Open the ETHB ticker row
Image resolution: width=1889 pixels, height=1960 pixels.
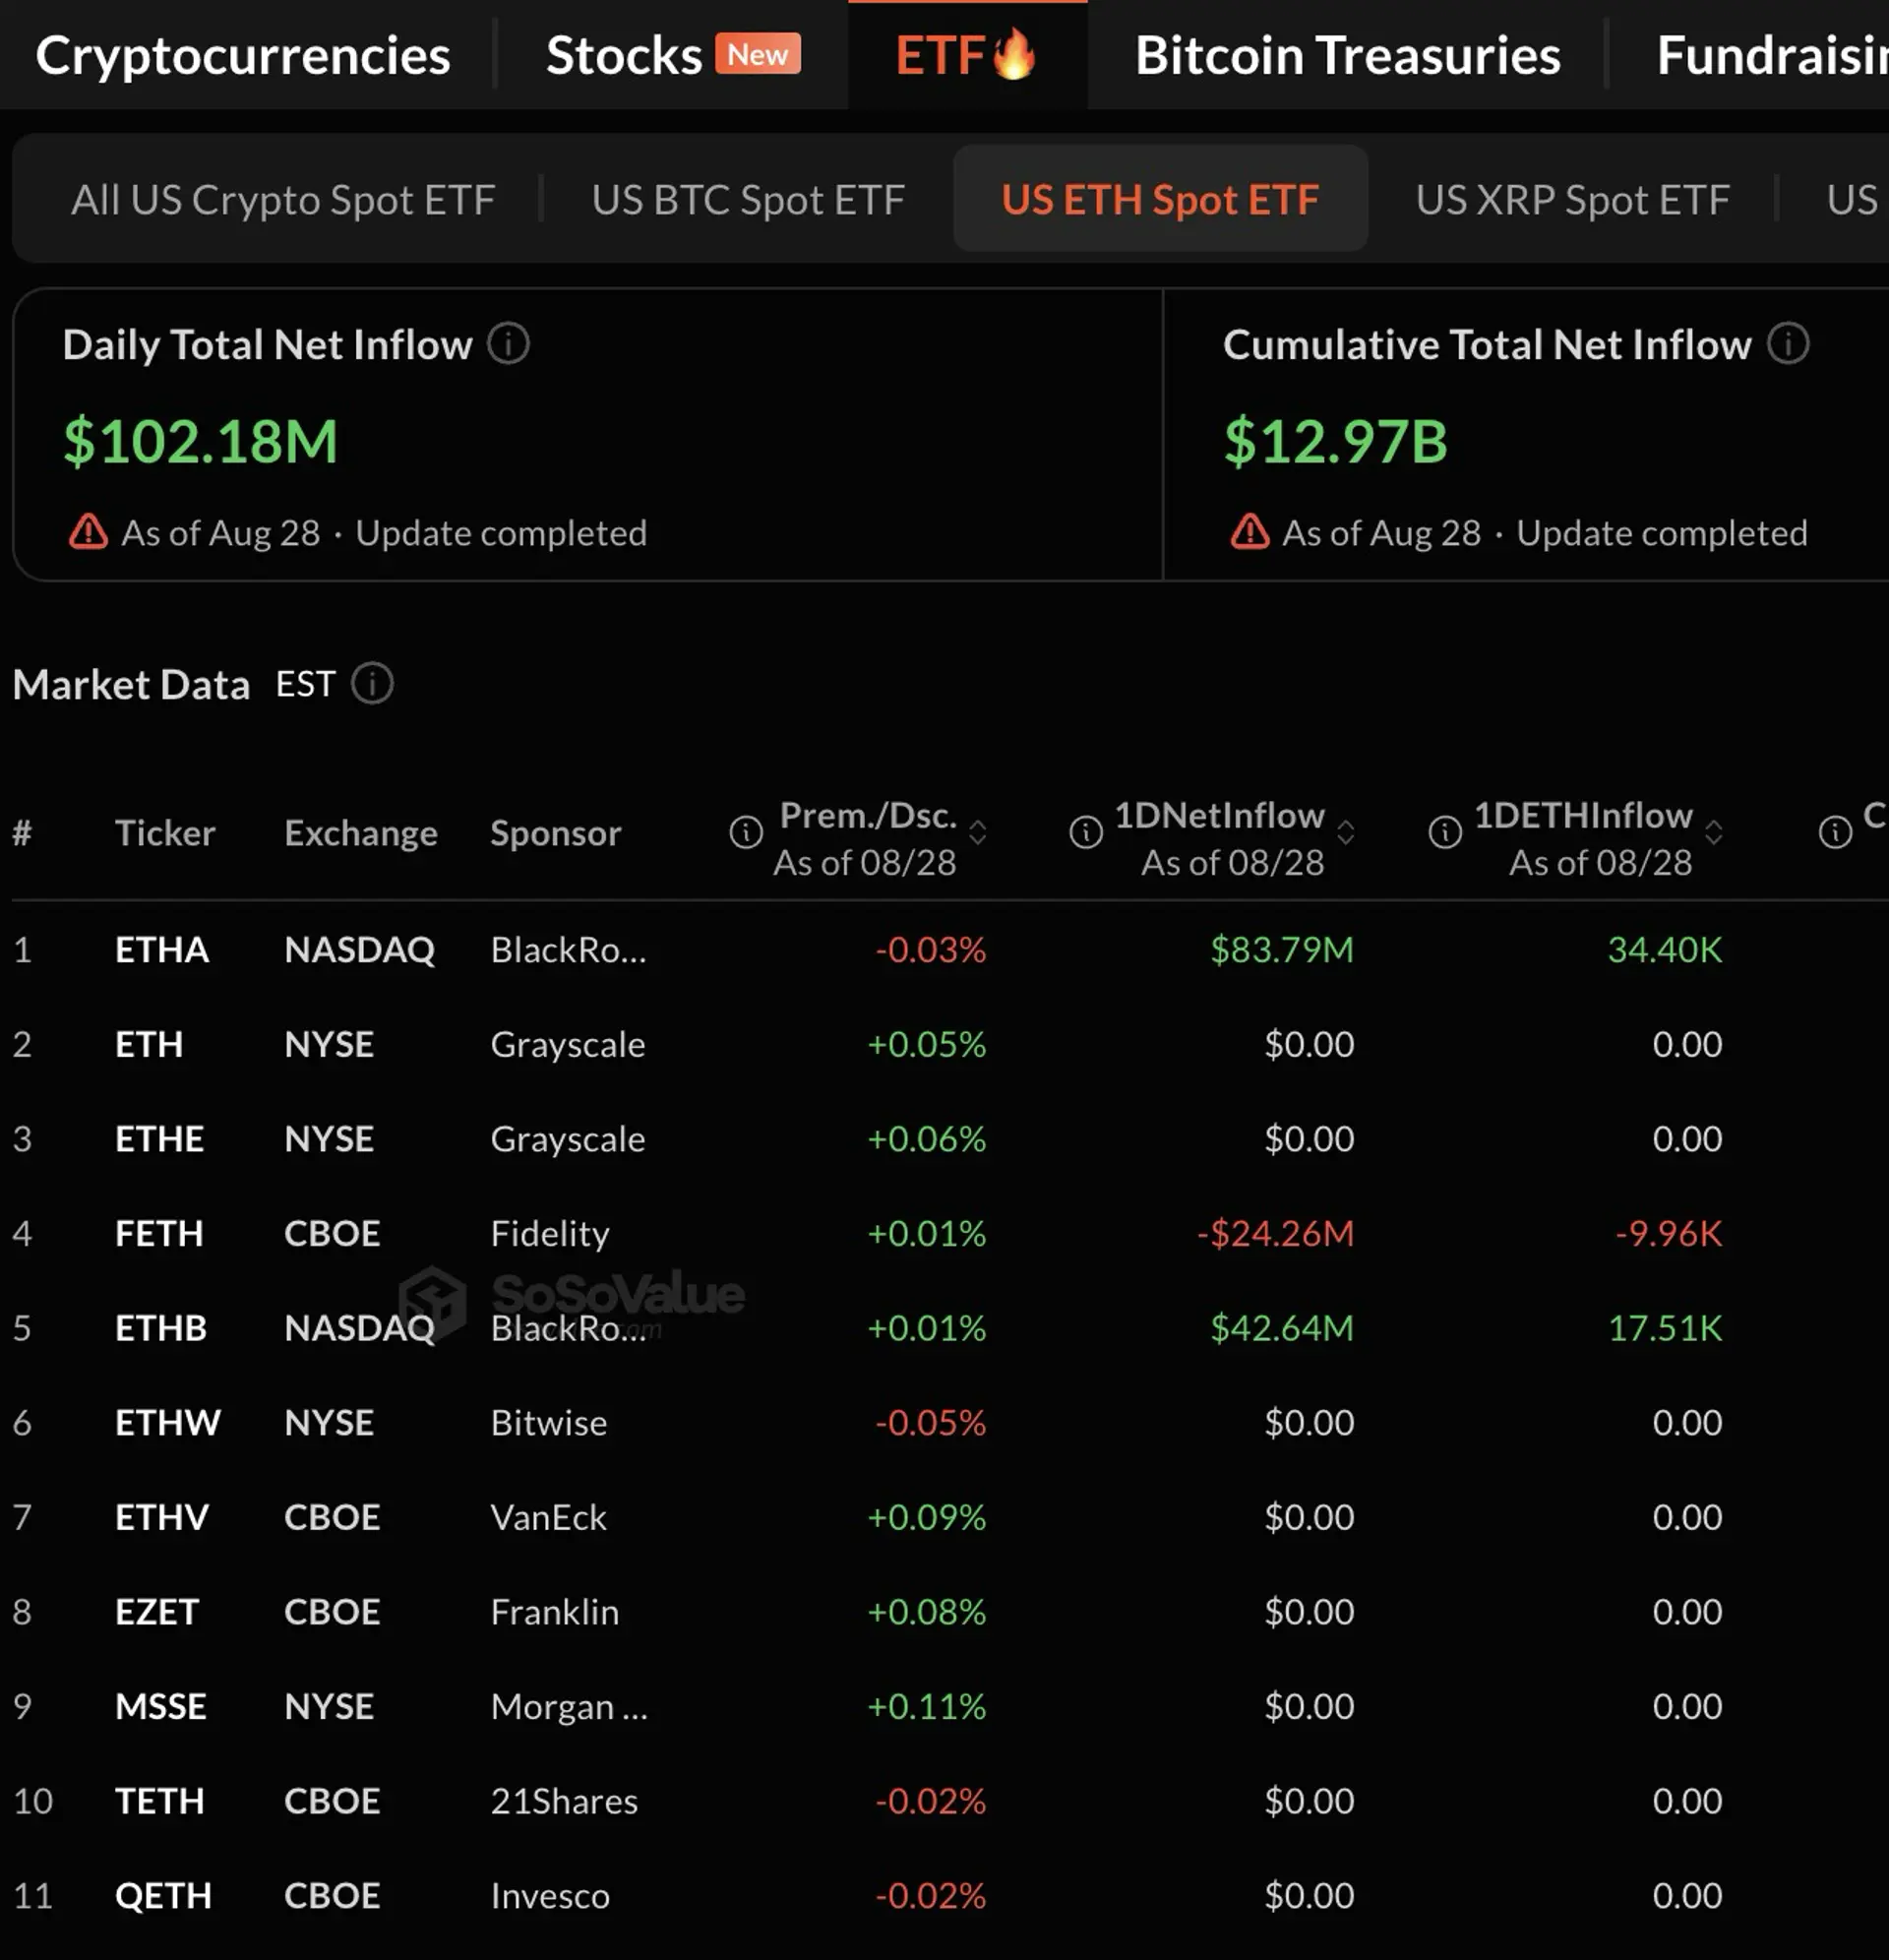coord(161,1328)
